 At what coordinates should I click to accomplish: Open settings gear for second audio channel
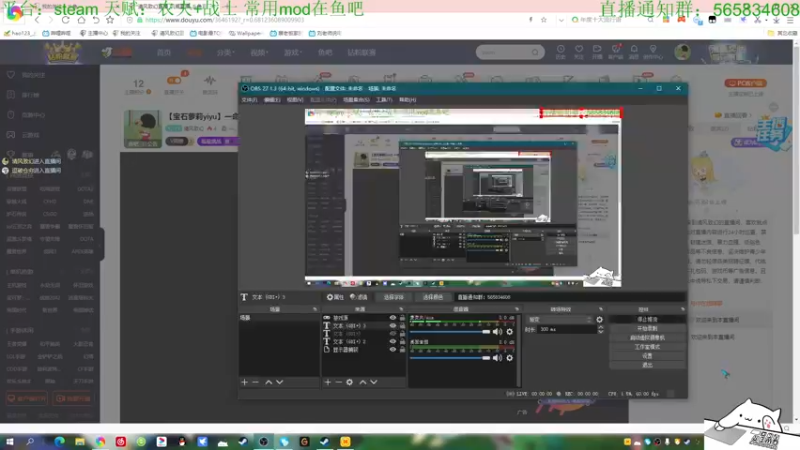coord(509,358)
